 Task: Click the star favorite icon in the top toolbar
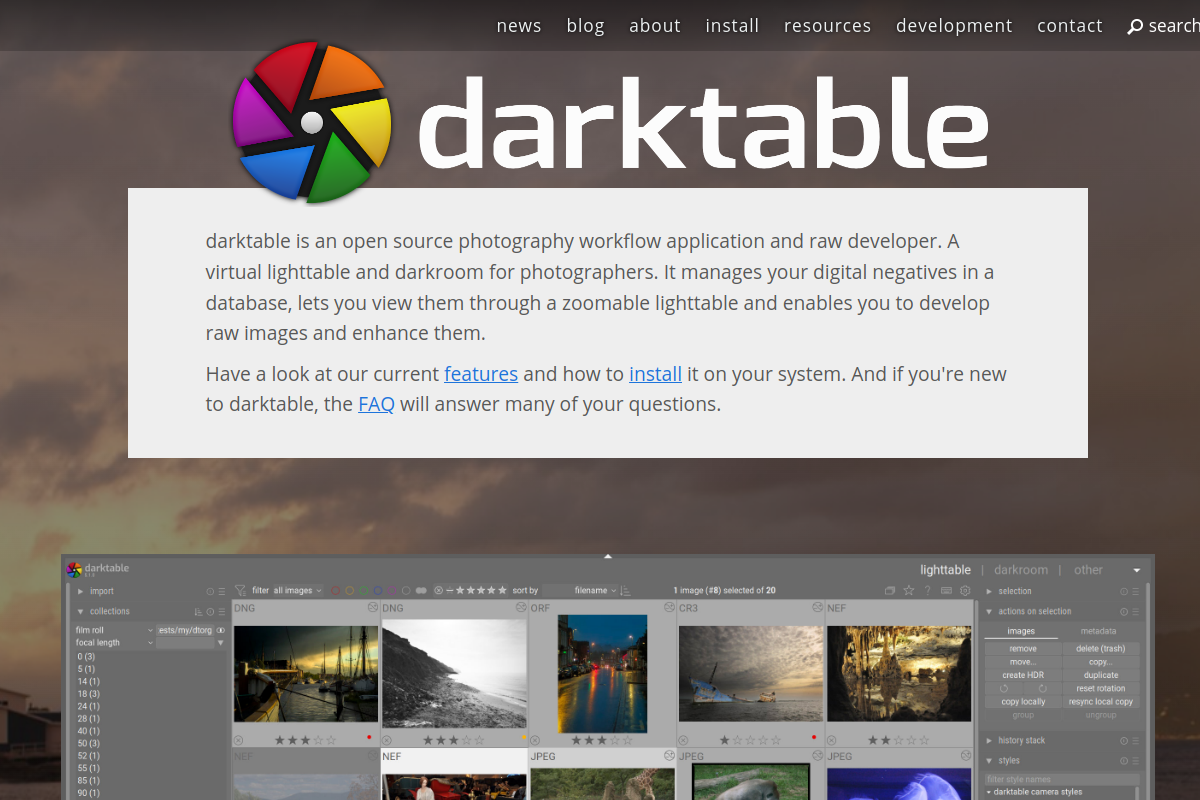(x=908, y=590)
